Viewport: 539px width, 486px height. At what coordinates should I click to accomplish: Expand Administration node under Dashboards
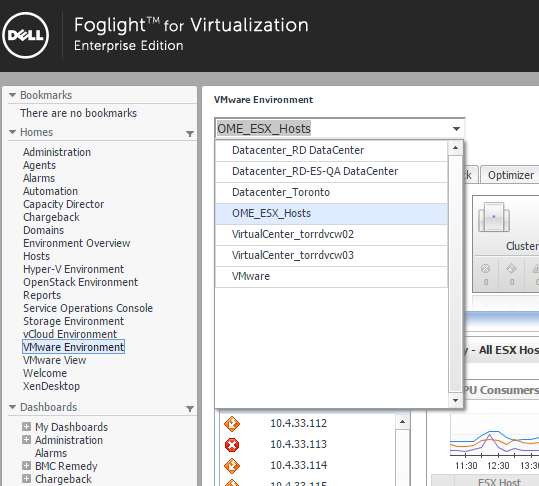pos(26,440)
